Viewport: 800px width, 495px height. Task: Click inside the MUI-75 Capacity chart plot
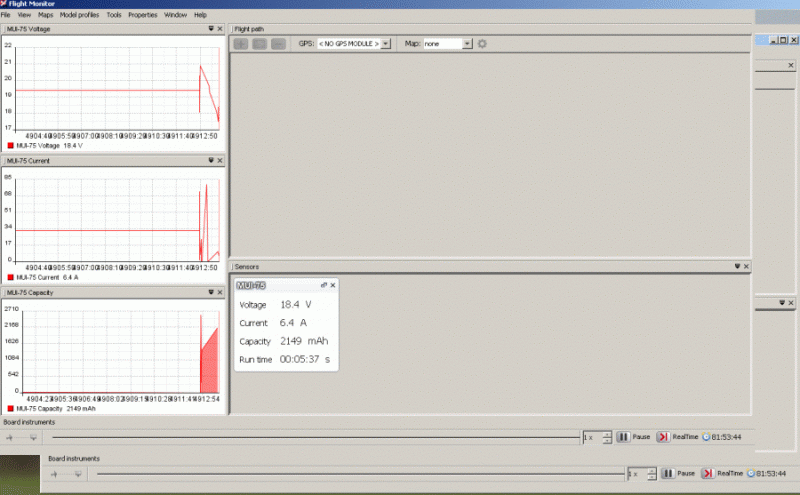(x=121, y=352)
